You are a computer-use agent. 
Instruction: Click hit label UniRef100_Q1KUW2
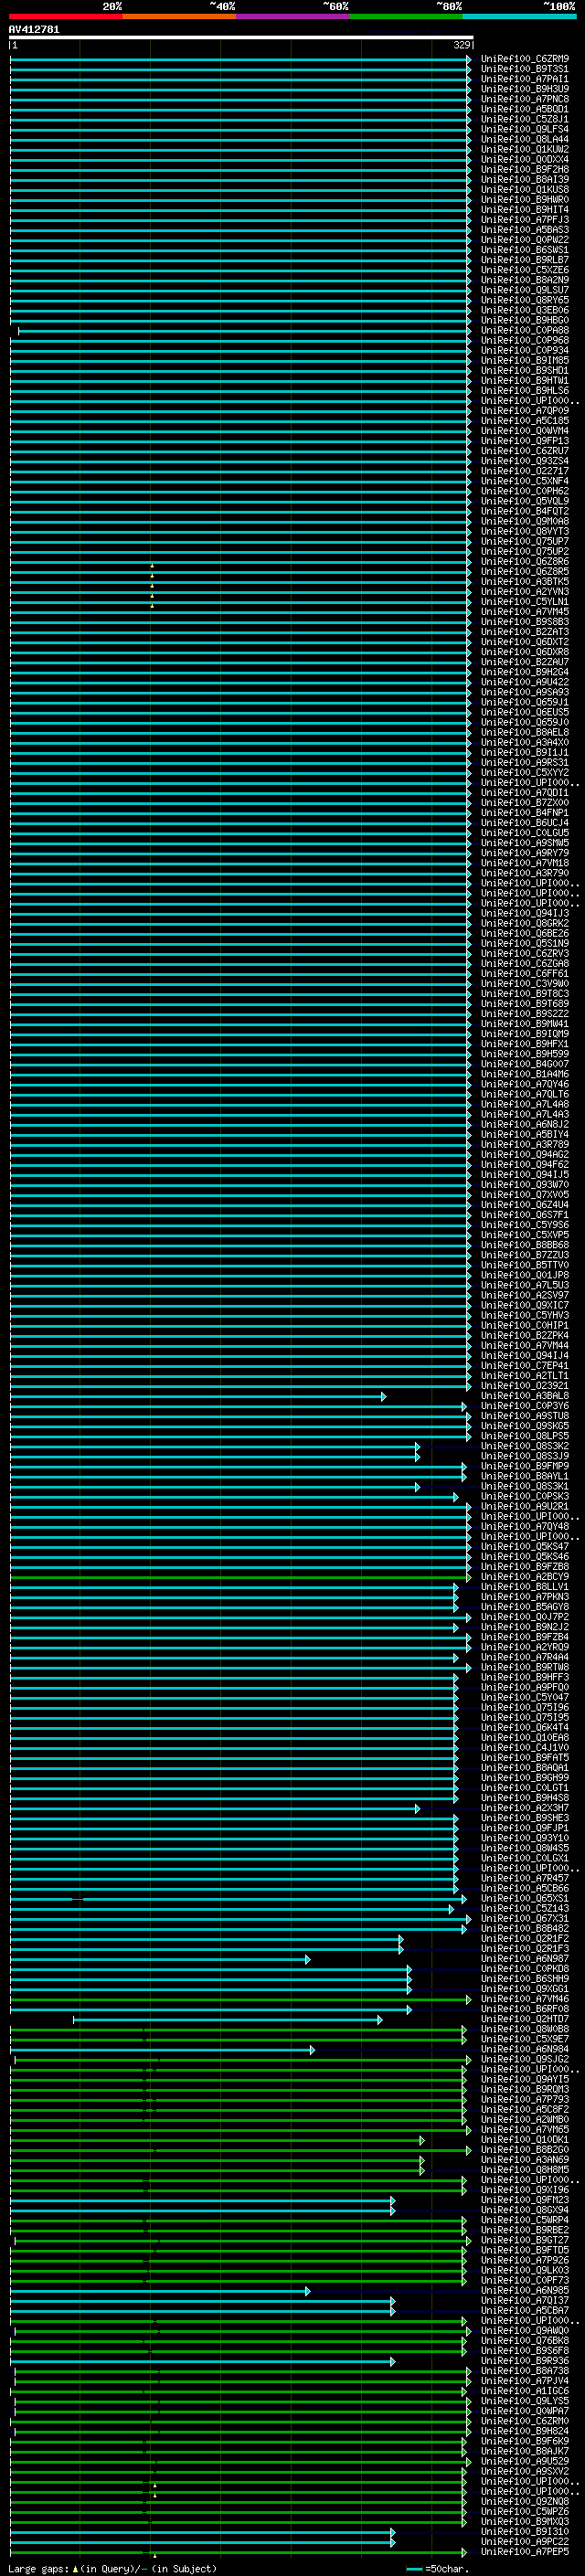tap(525, 149)
